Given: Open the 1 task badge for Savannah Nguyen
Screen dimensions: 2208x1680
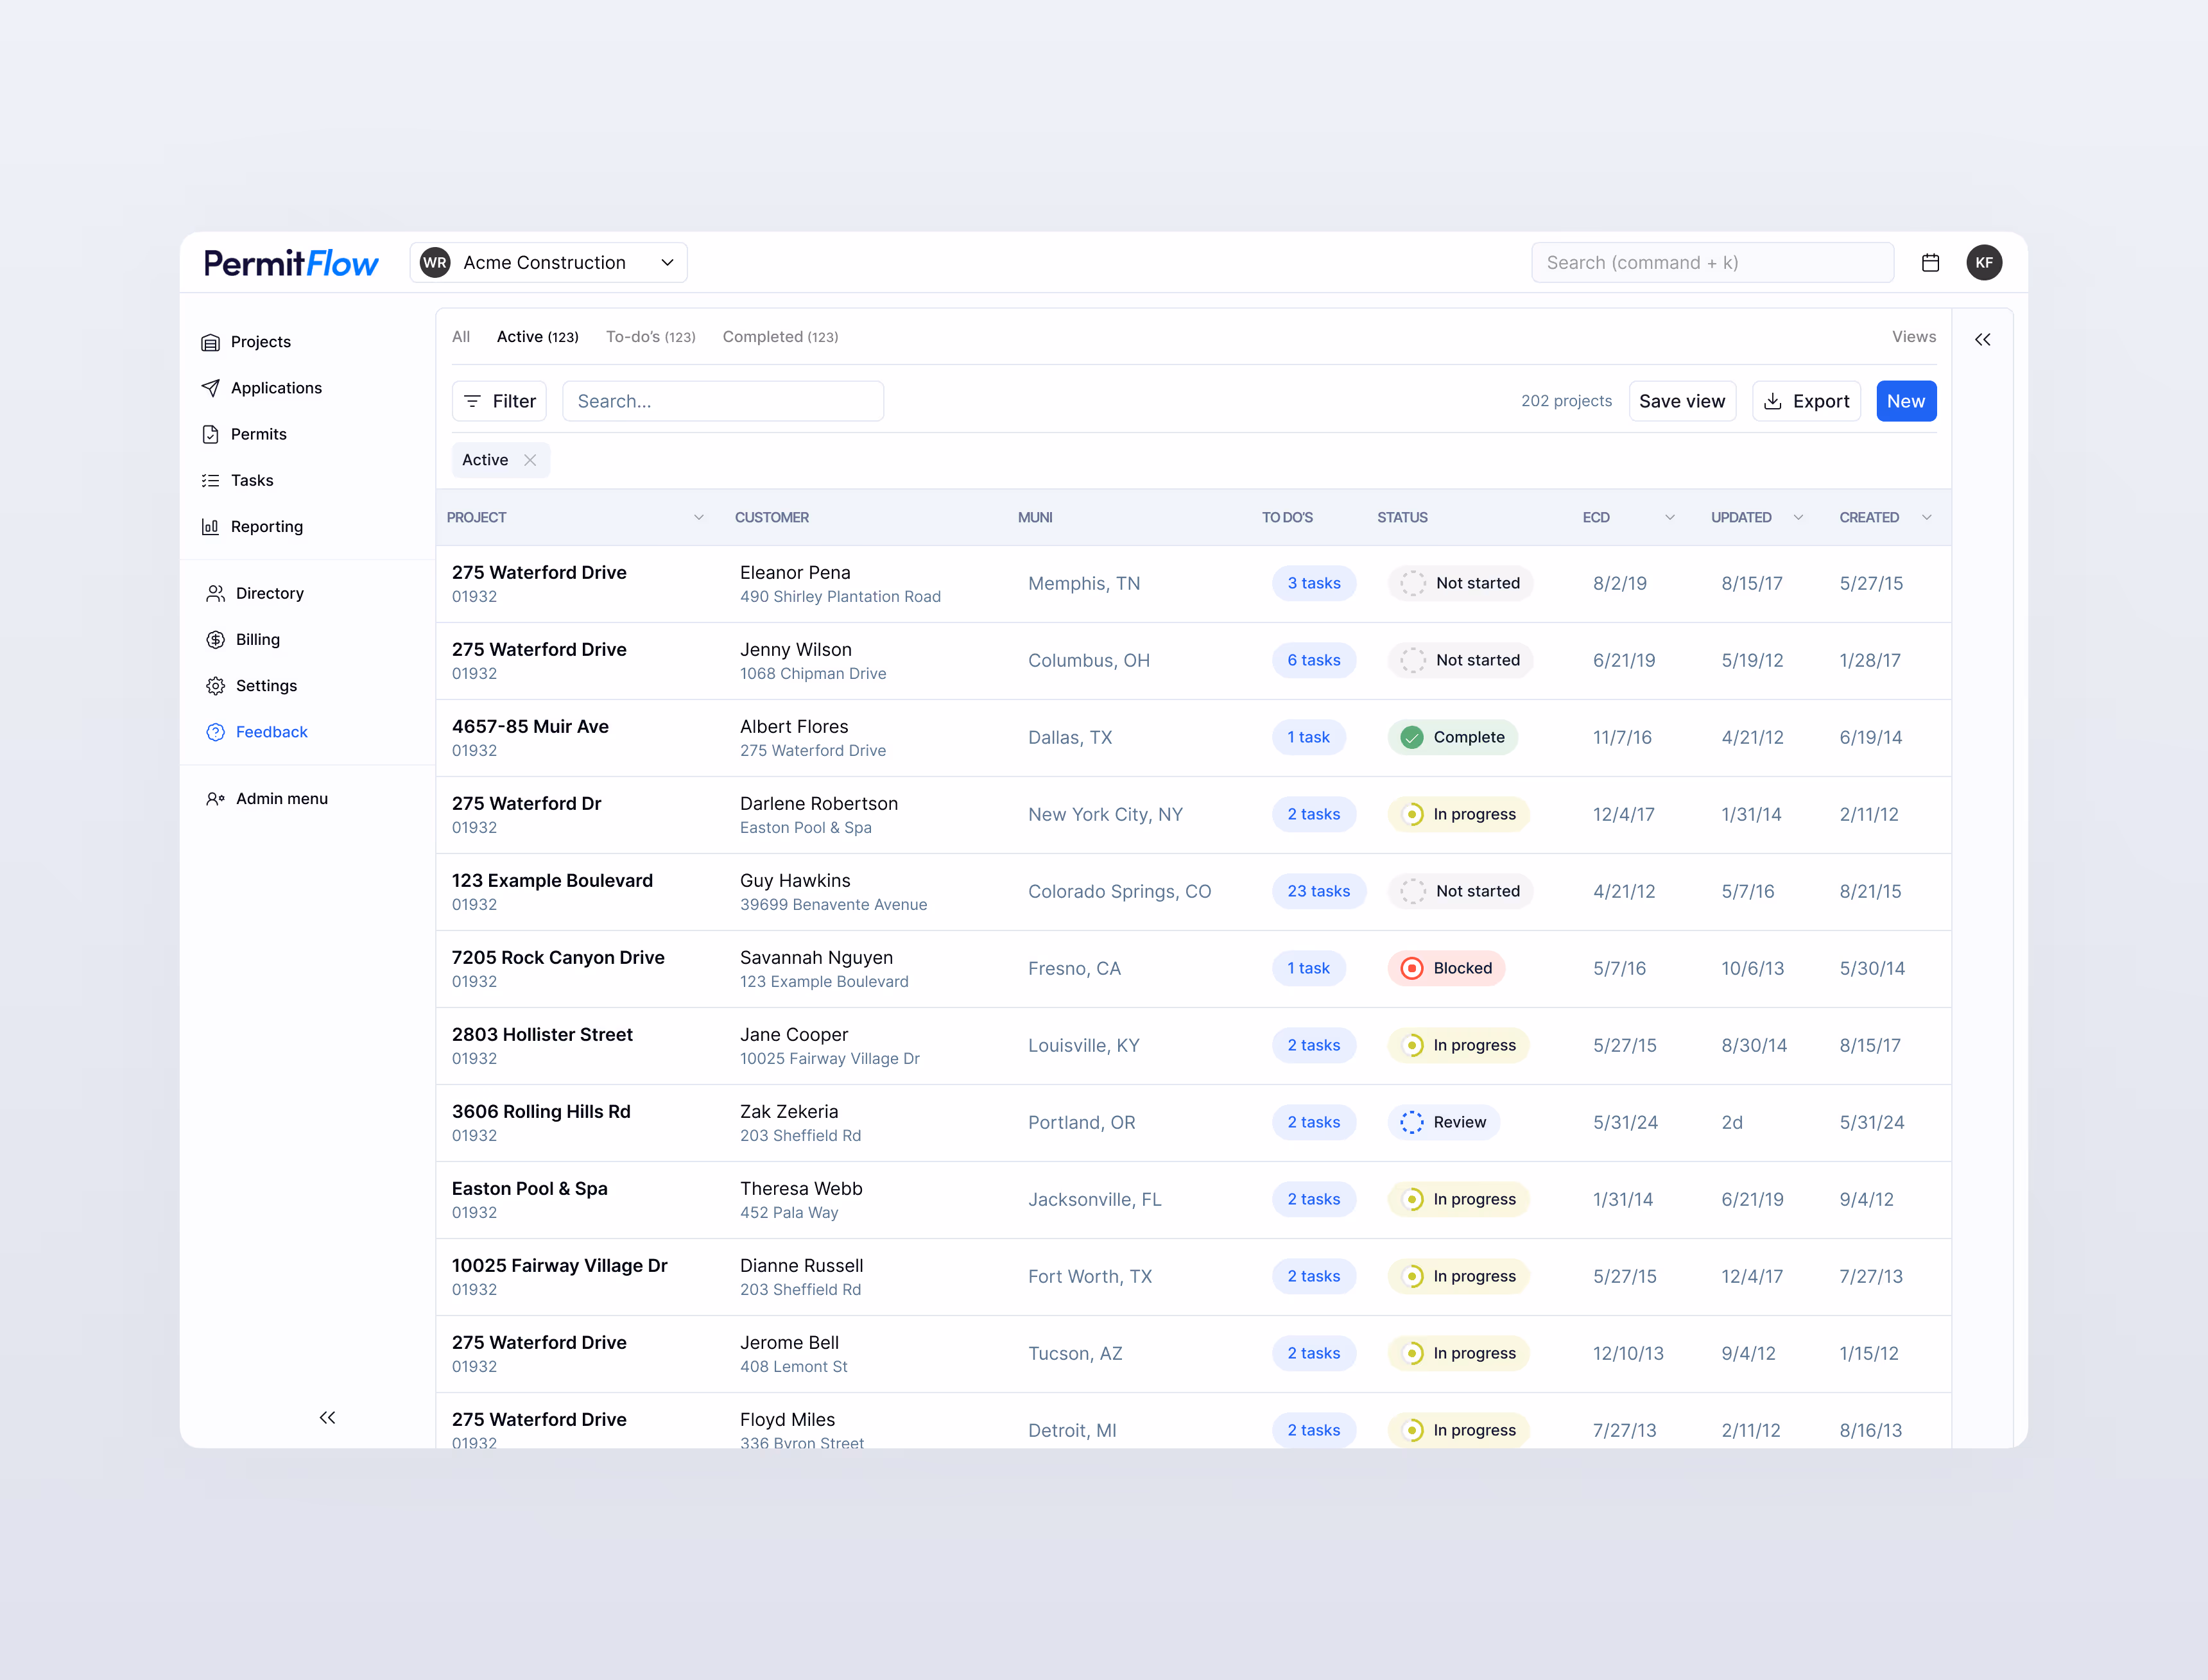Looking at the screenshot, I should [1308, 968].
